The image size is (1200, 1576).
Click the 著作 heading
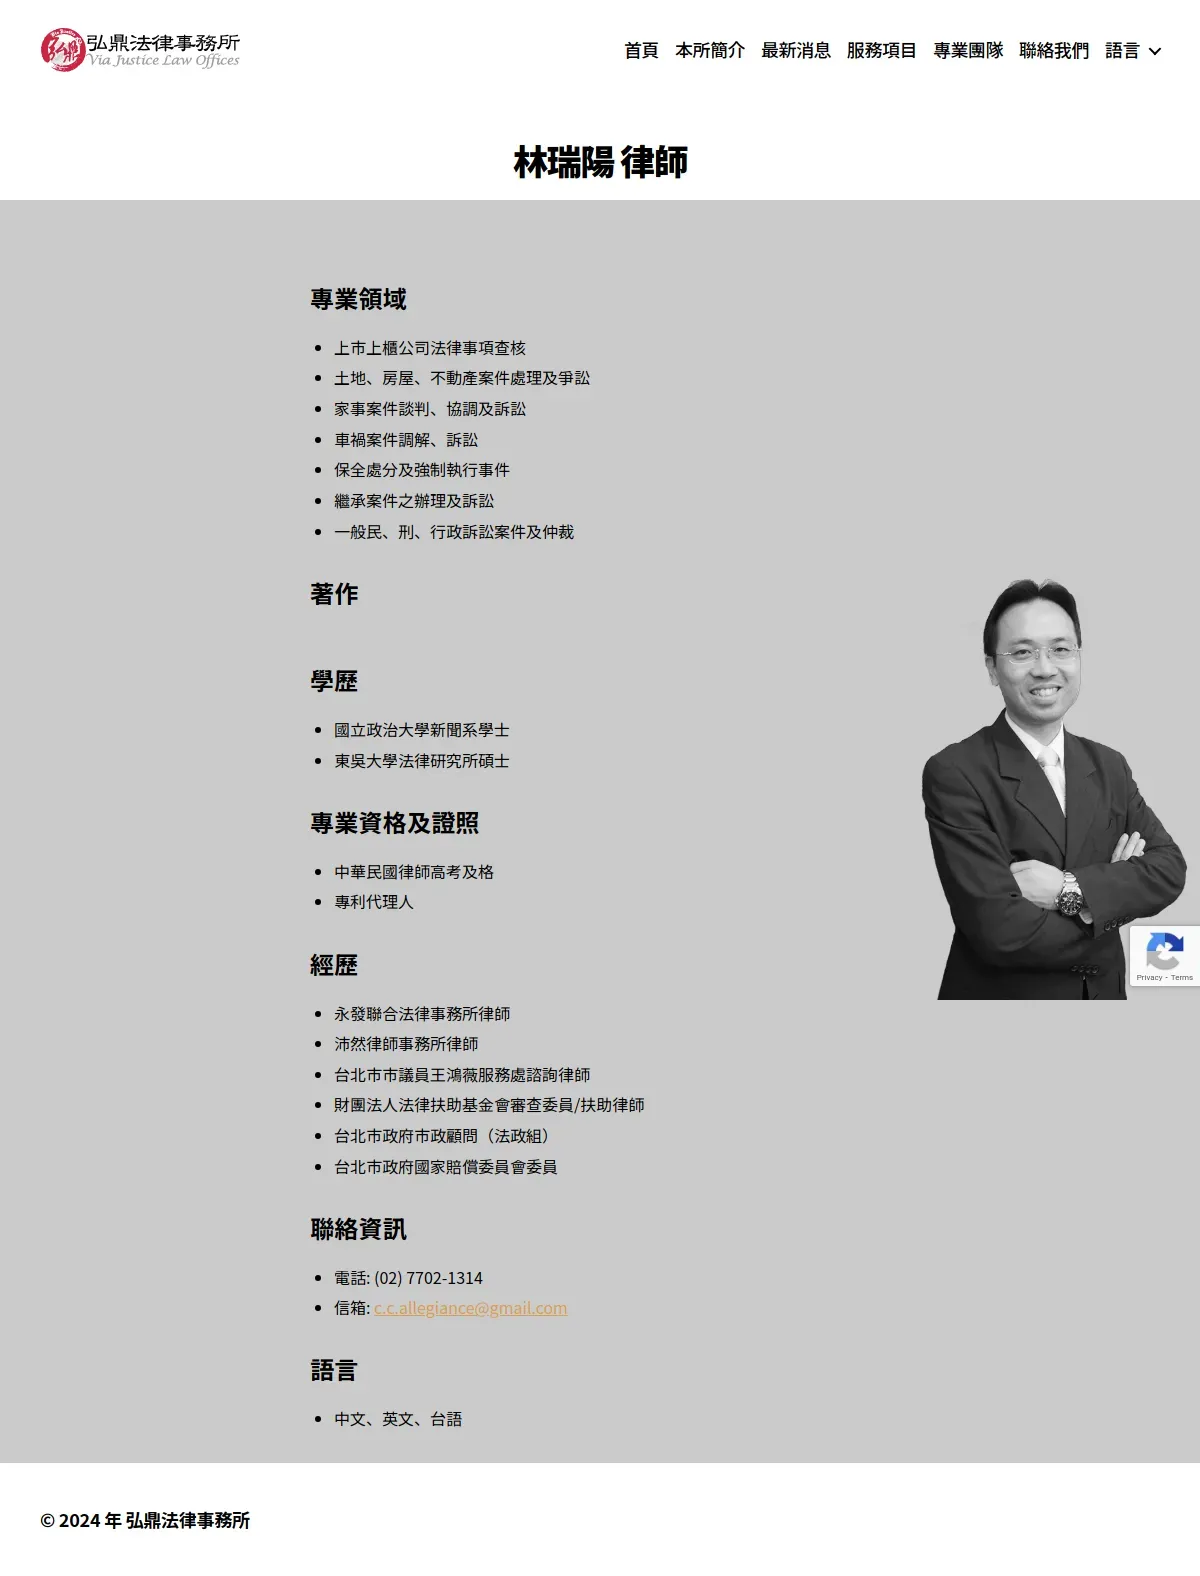(x=334, y=594)
